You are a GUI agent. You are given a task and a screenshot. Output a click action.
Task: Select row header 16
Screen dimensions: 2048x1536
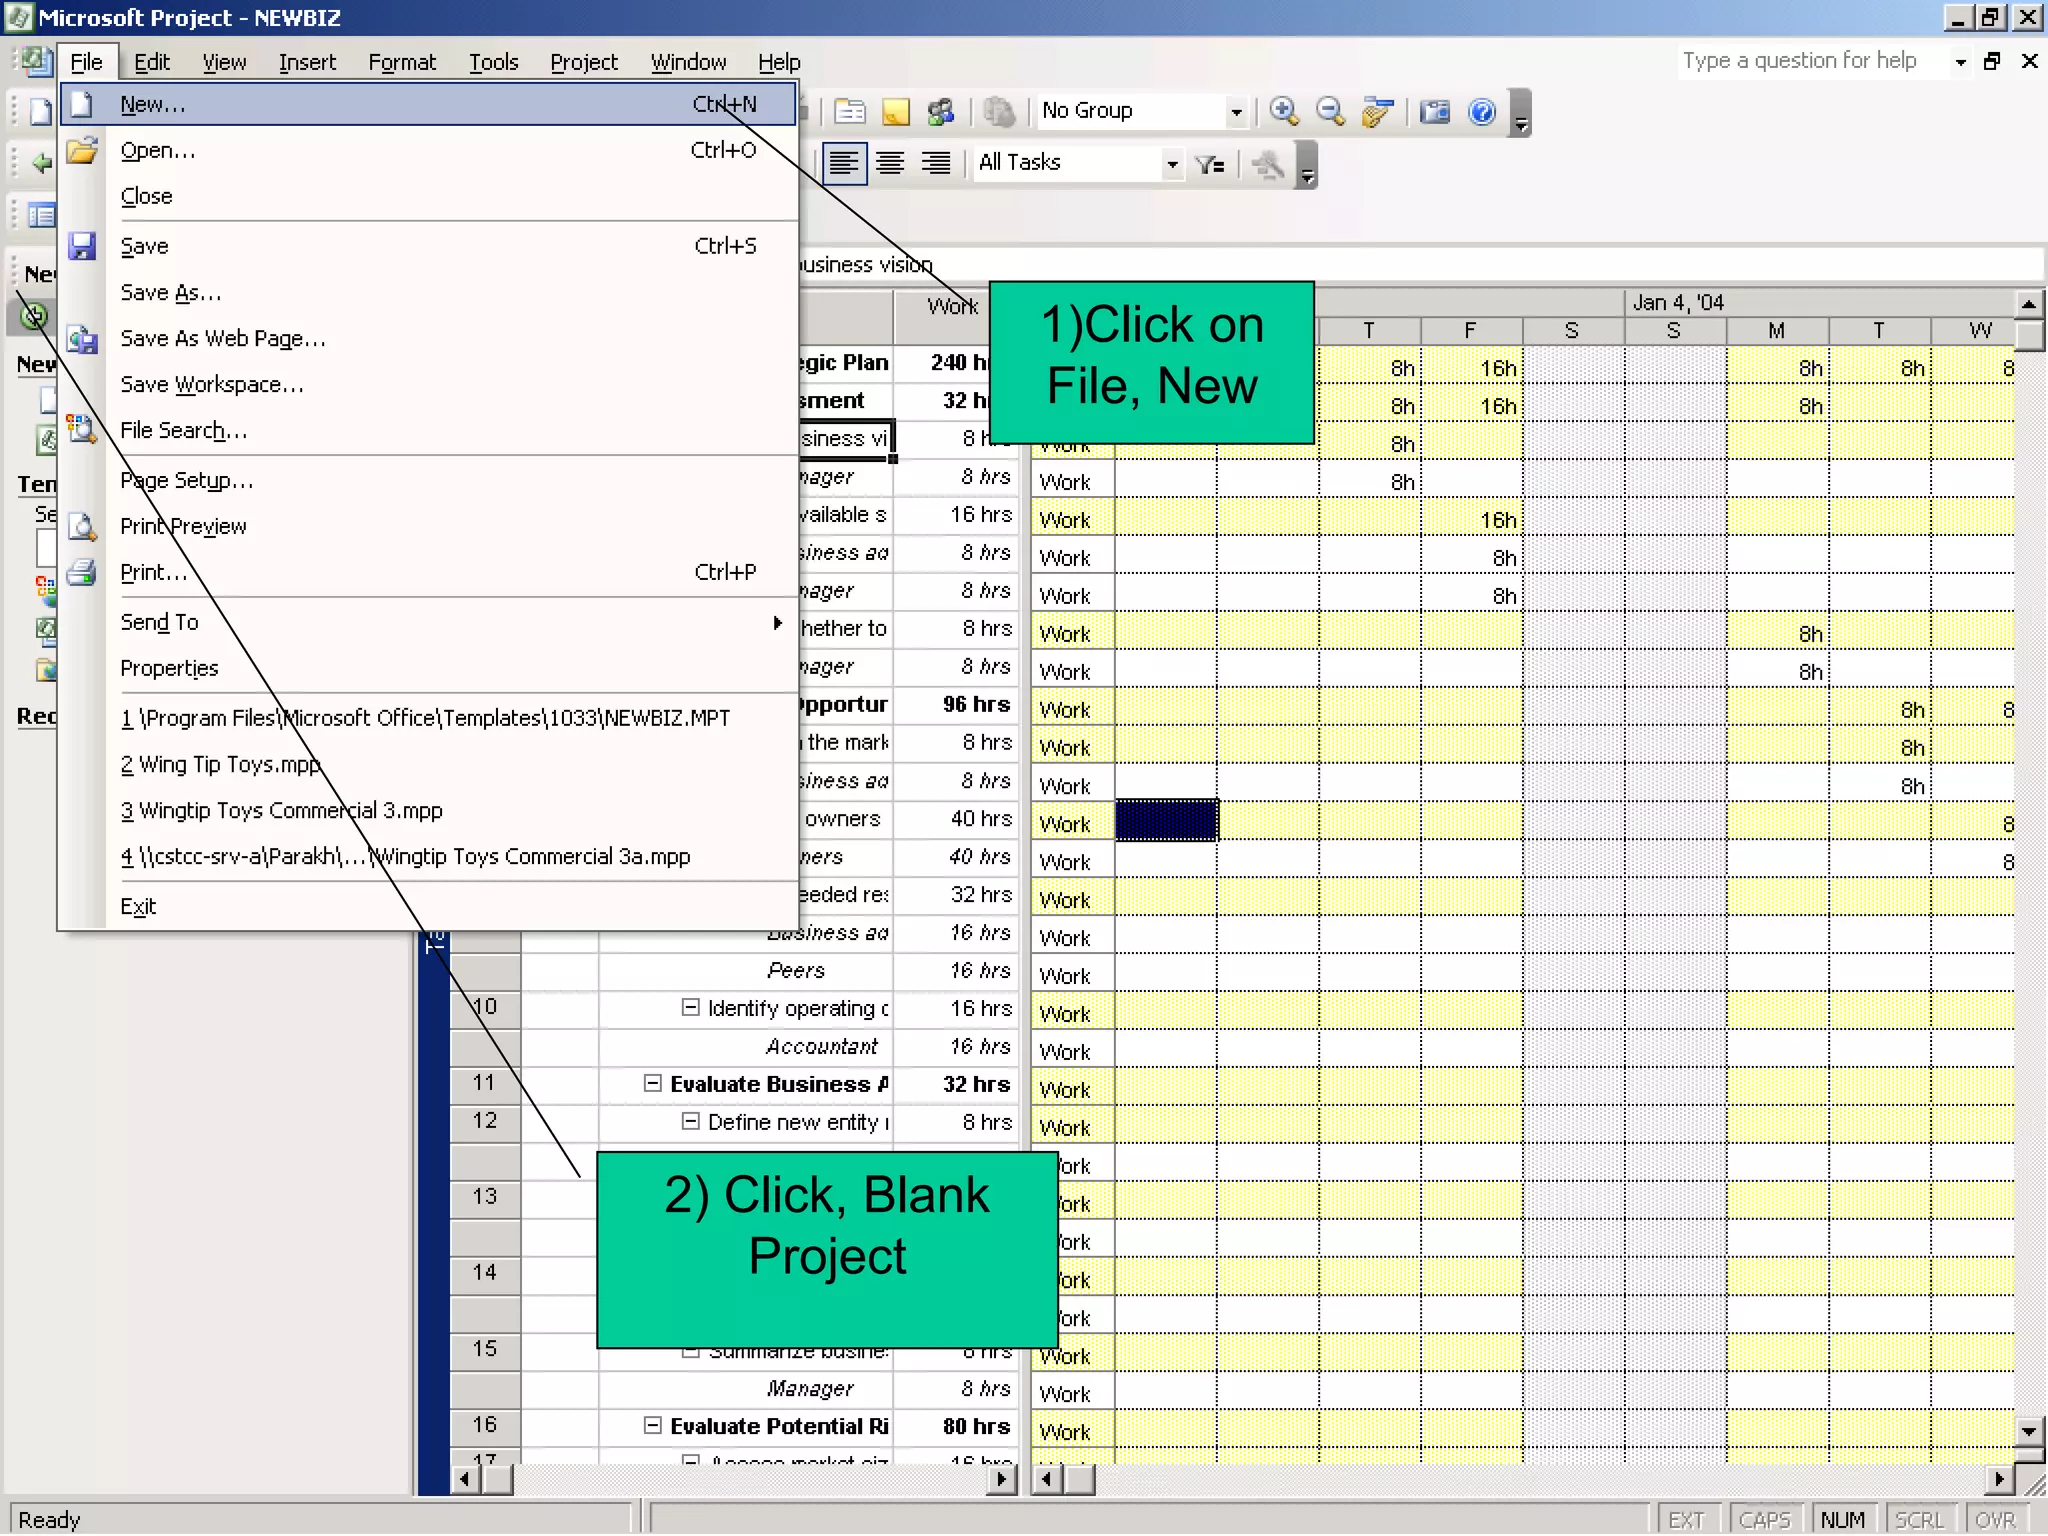484,1425
